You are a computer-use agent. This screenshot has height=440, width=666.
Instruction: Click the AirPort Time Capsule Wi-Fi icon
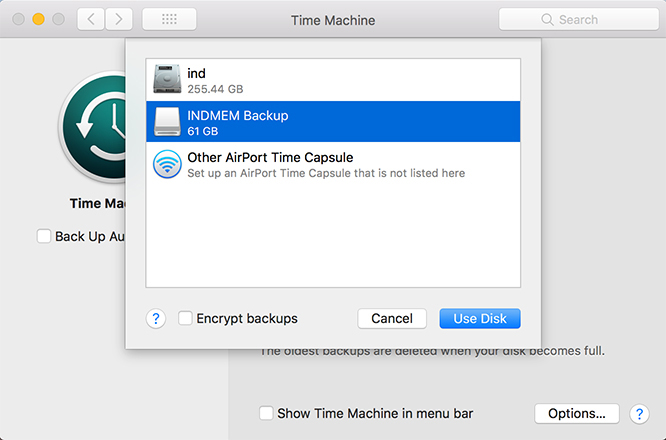(x=167, y=164)
